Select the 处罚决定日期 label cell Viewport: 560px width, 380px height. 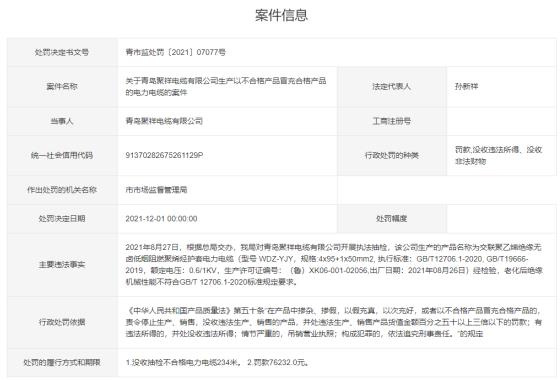click(62, 219)
